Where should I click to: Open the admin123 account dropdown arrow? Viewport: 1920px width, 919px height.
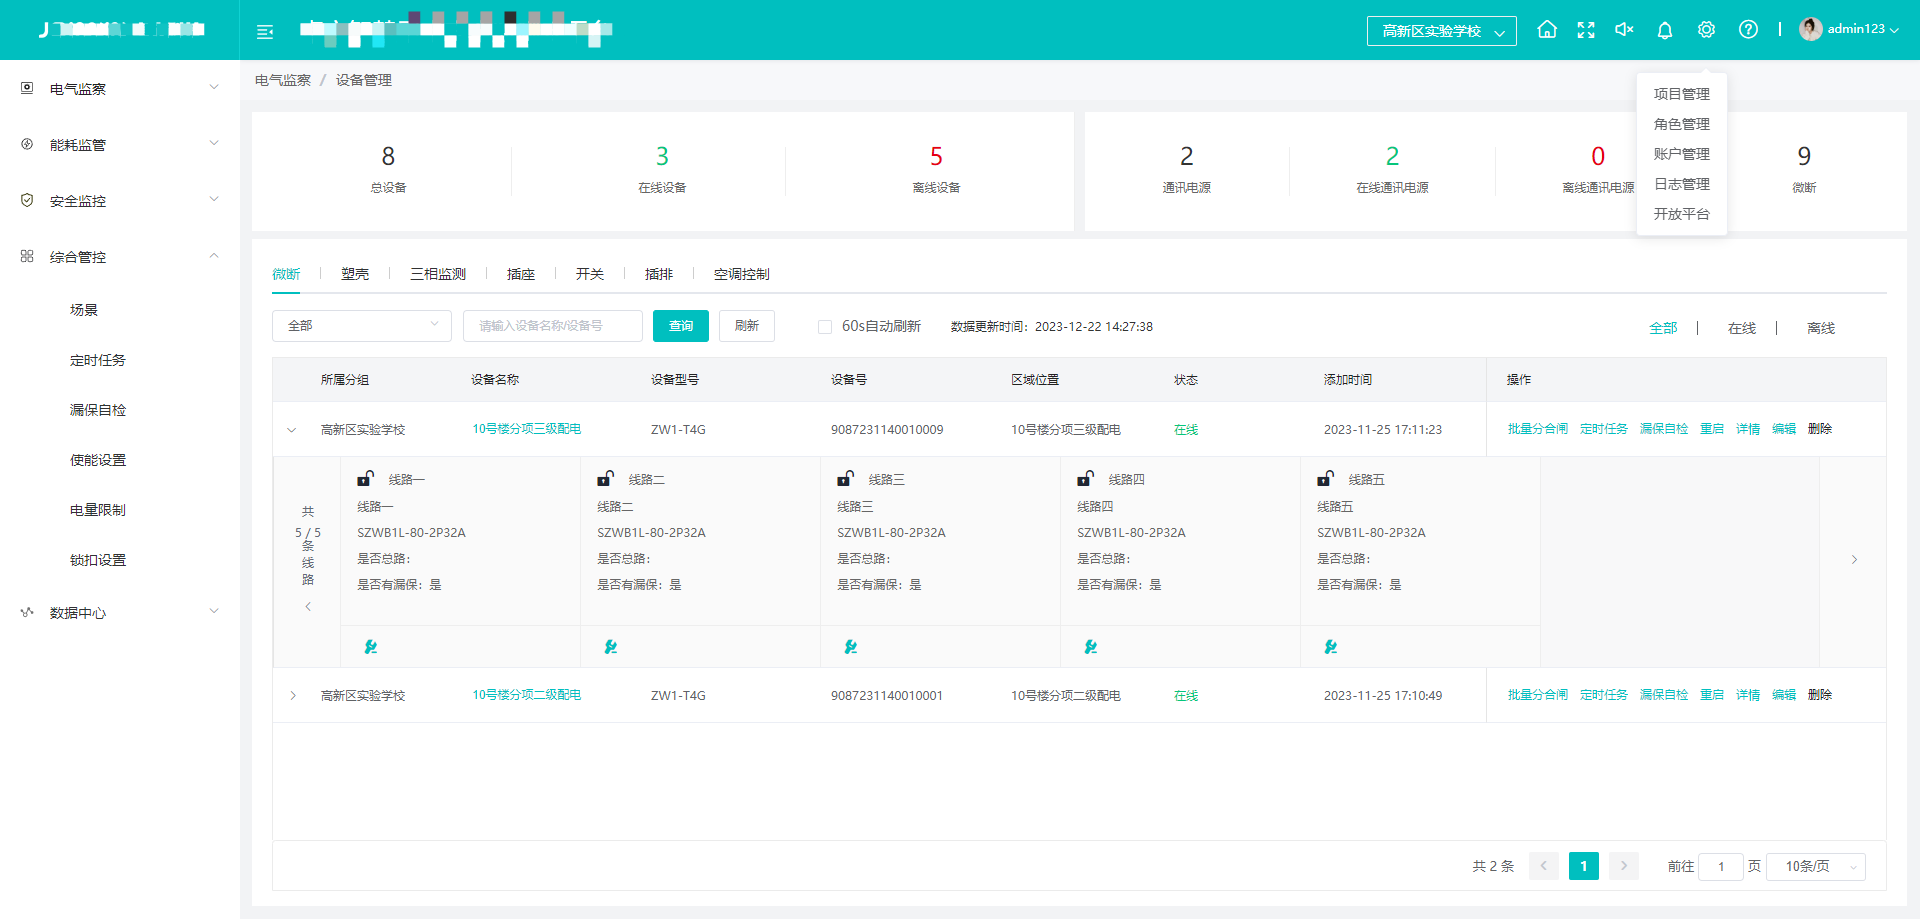(1894, 30)
